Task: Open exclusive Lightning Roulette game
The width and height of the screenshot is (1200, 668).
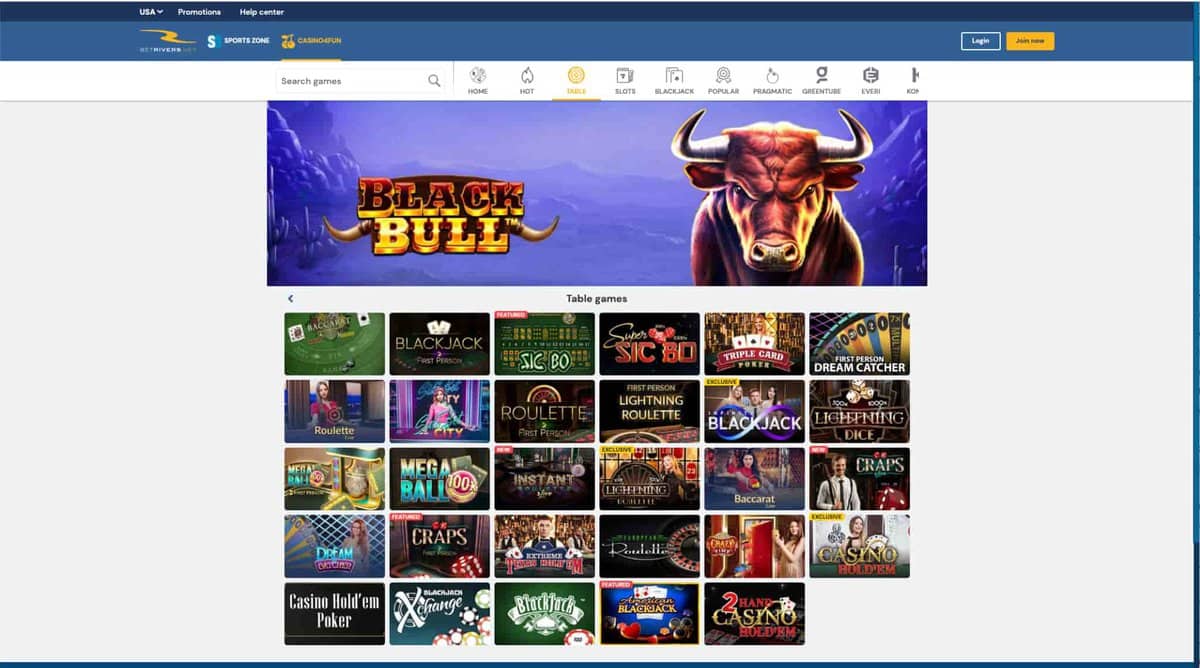Action: tap(649, 479)
